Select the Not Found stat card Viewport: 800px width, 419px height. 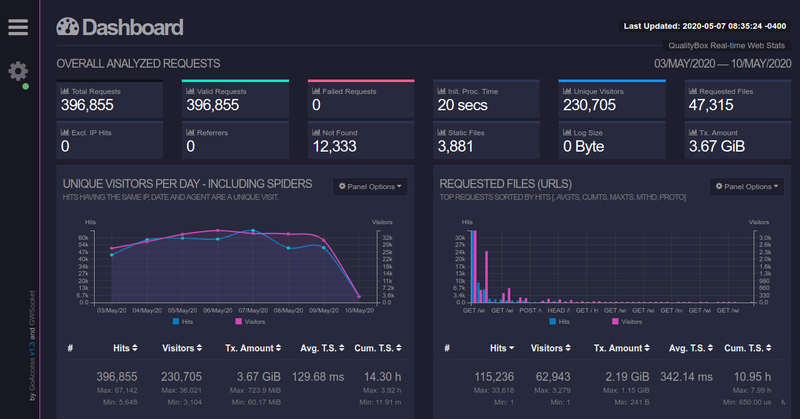tap(360, 140)
